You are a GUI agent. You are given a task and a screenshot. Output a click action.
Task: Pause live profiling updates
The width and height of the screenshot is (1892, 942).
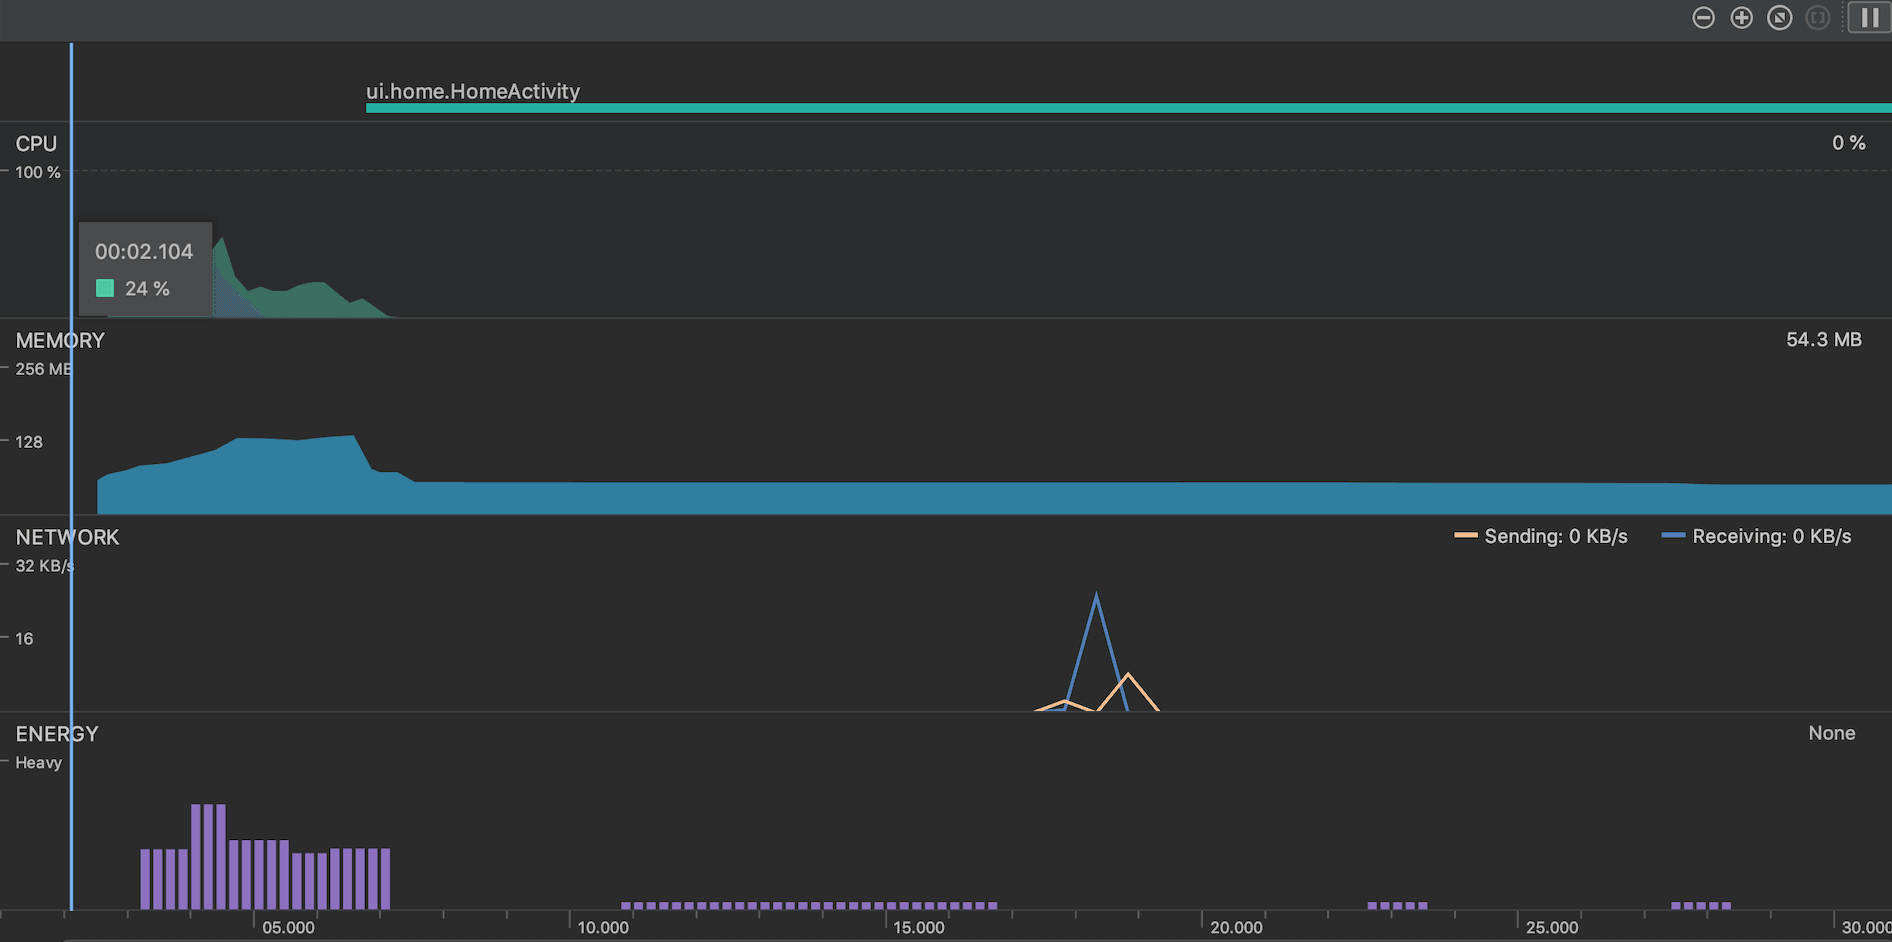point(1869,18)
